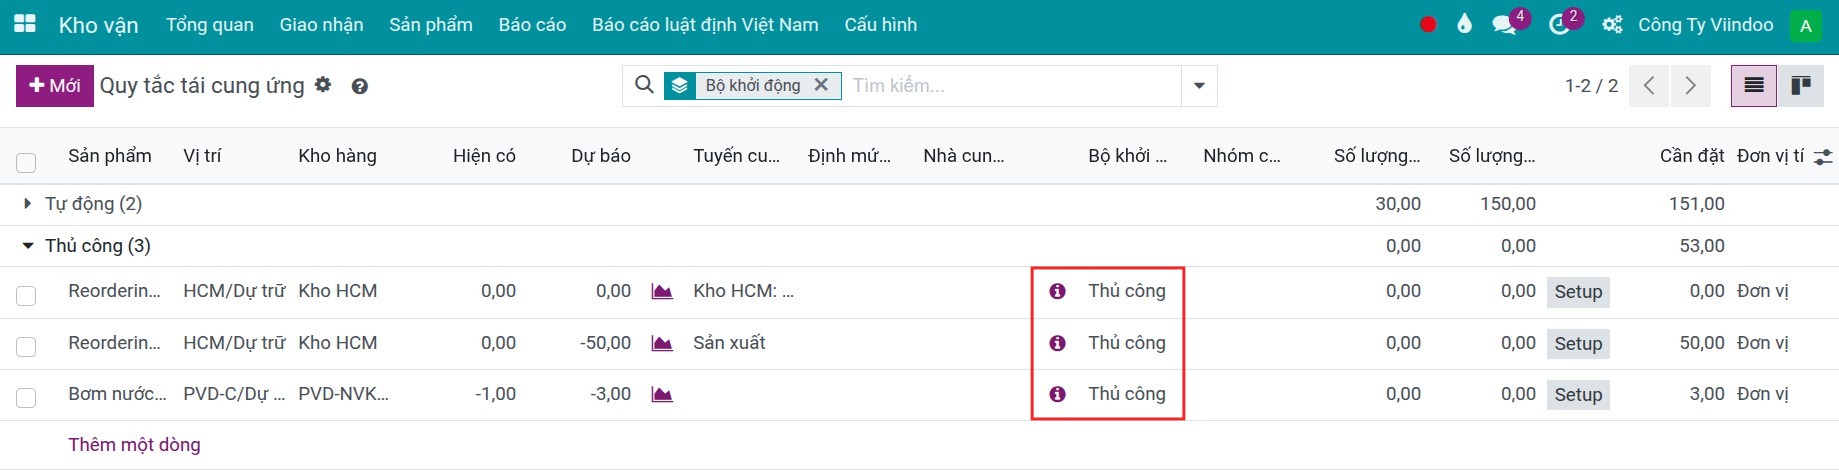Click the Tìm kiếm search field
Screen dimensions: 1839x470
tap(1010, 86)
